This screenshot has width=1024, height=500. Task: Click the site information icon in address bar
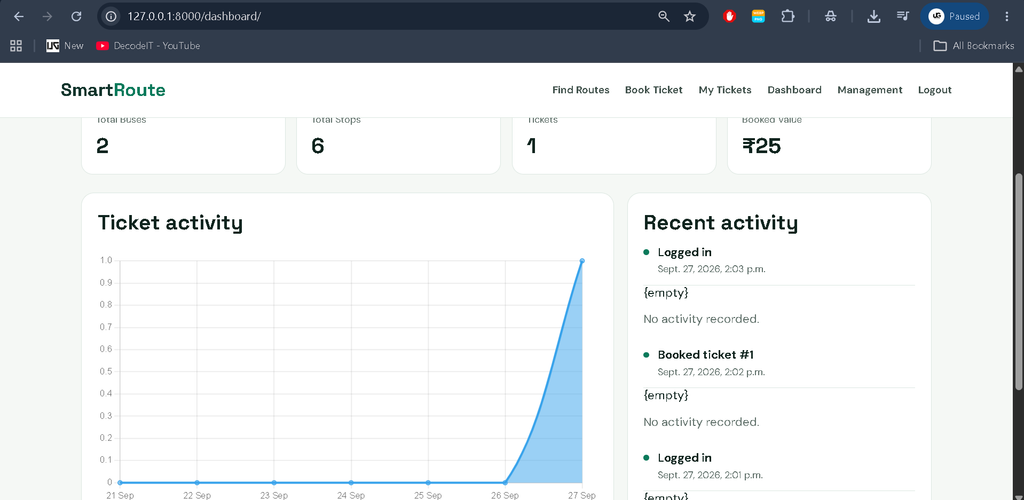[112, 16]
